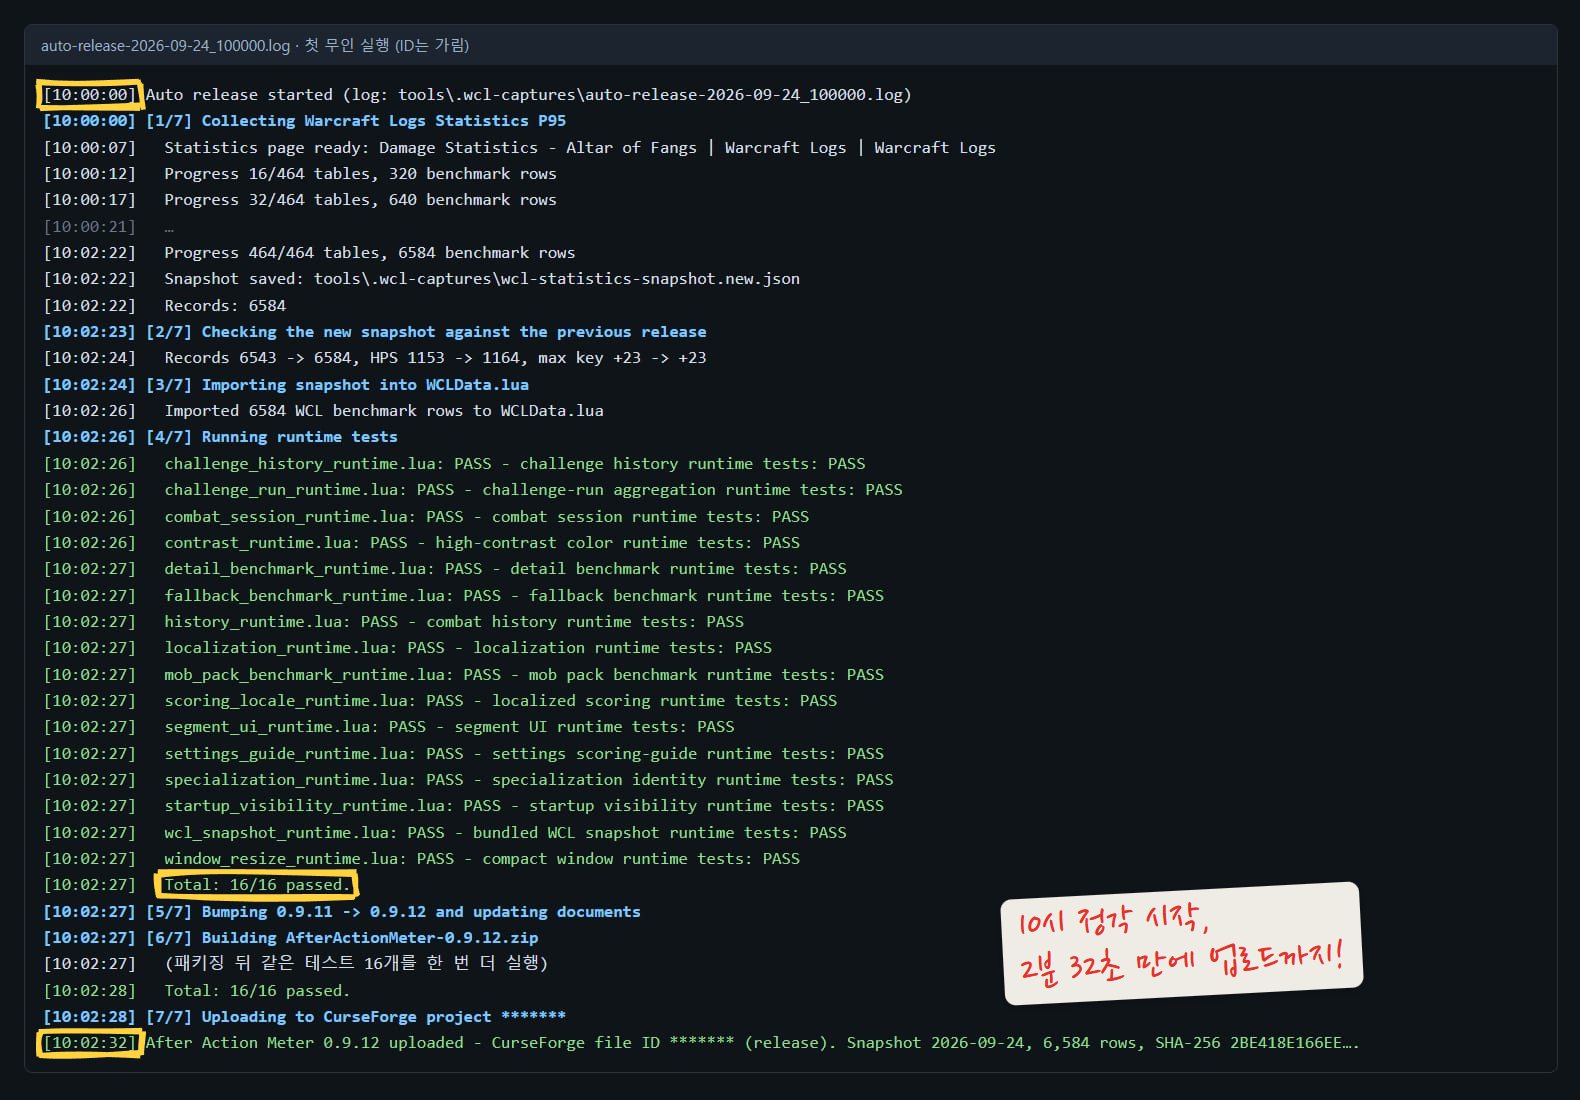Screen dimensions: 1580x1100
Task: Select '[6/7] Building AfterActionMeter-0.9.12.zip' step
Action: pos(290,938)
